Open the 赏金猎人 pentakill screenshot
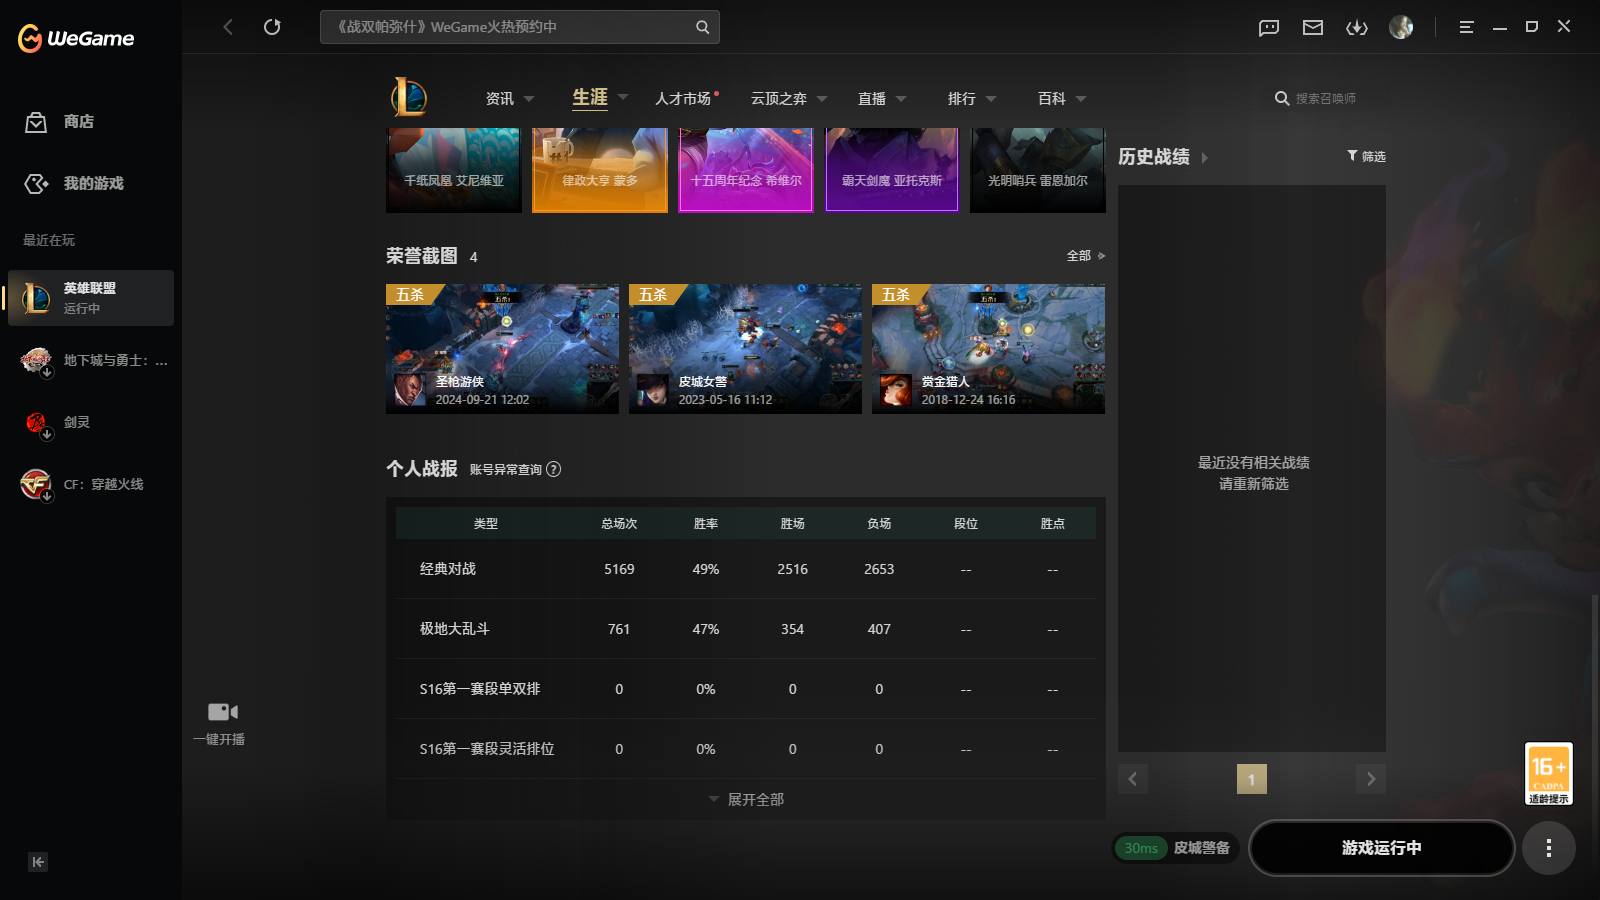The image size is (1600, 900). point(988,349)
